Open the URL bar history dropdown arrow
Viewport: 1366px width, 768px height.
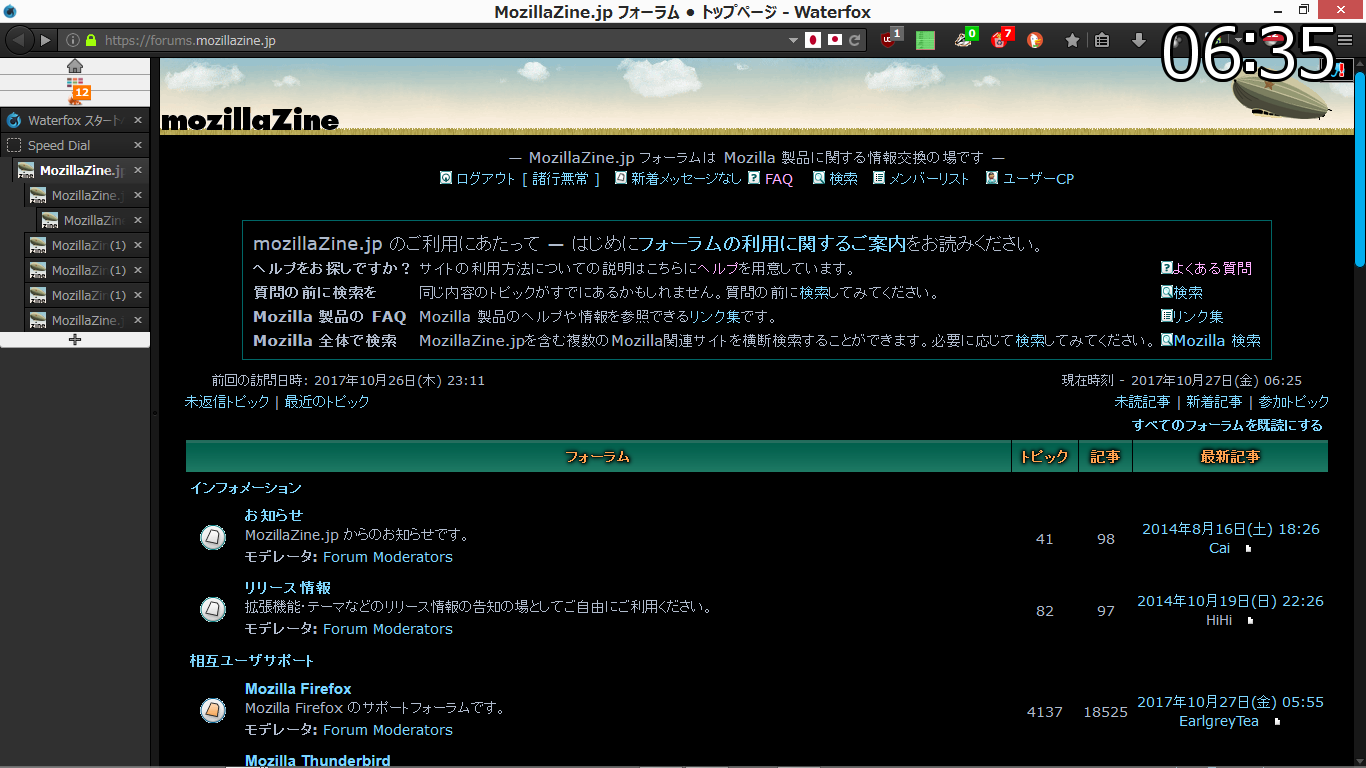pos(793,40)
